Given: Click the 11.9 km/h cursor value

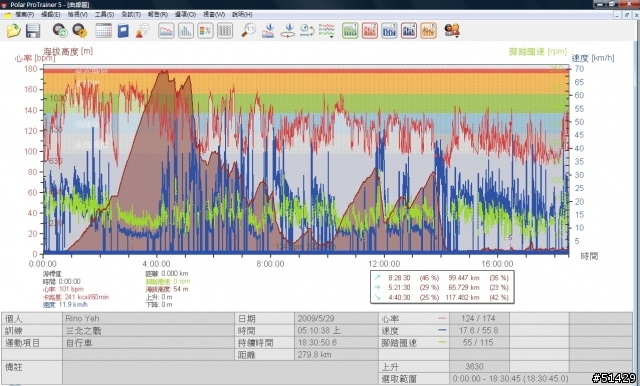Looking at the screenshot, I should (73, 304).
